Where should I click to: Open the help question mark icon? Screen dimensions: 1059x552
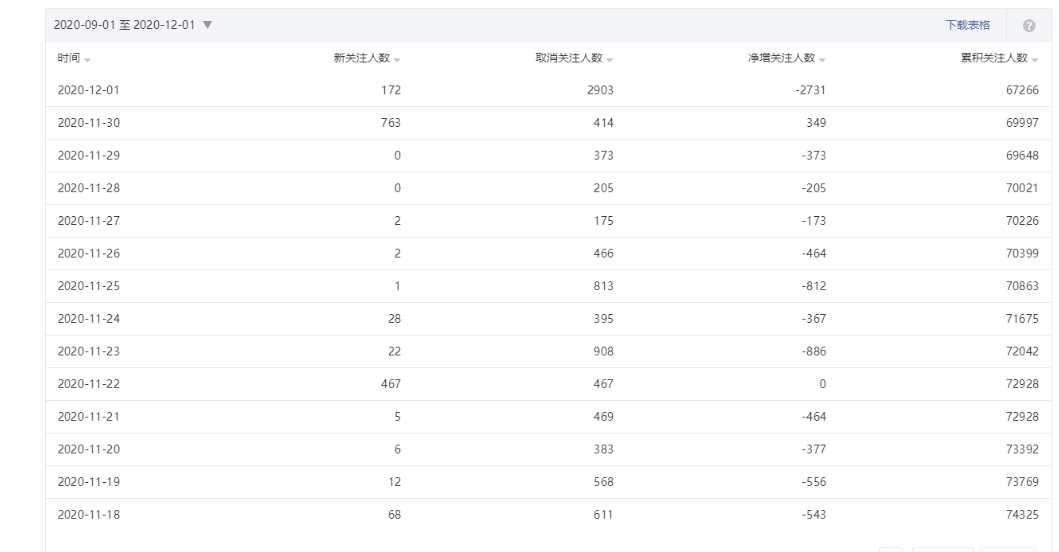[1029, 26]
